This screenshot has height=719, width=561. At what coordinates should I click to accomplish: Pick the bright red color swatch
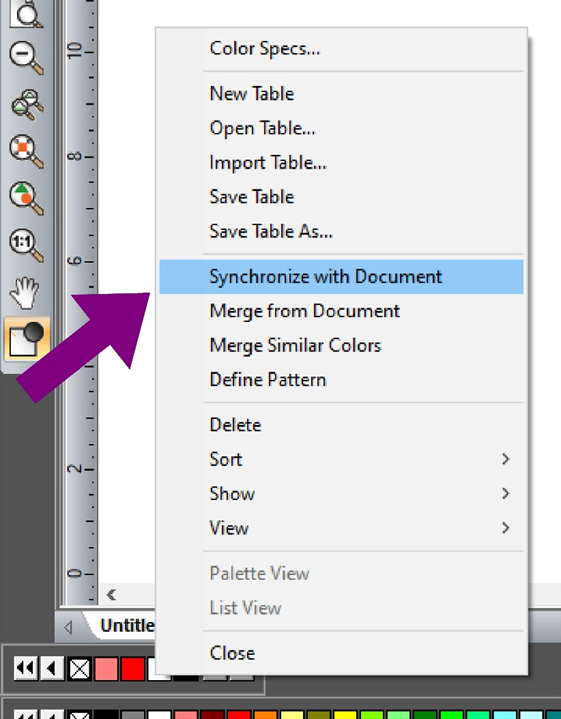coord(133,669)
